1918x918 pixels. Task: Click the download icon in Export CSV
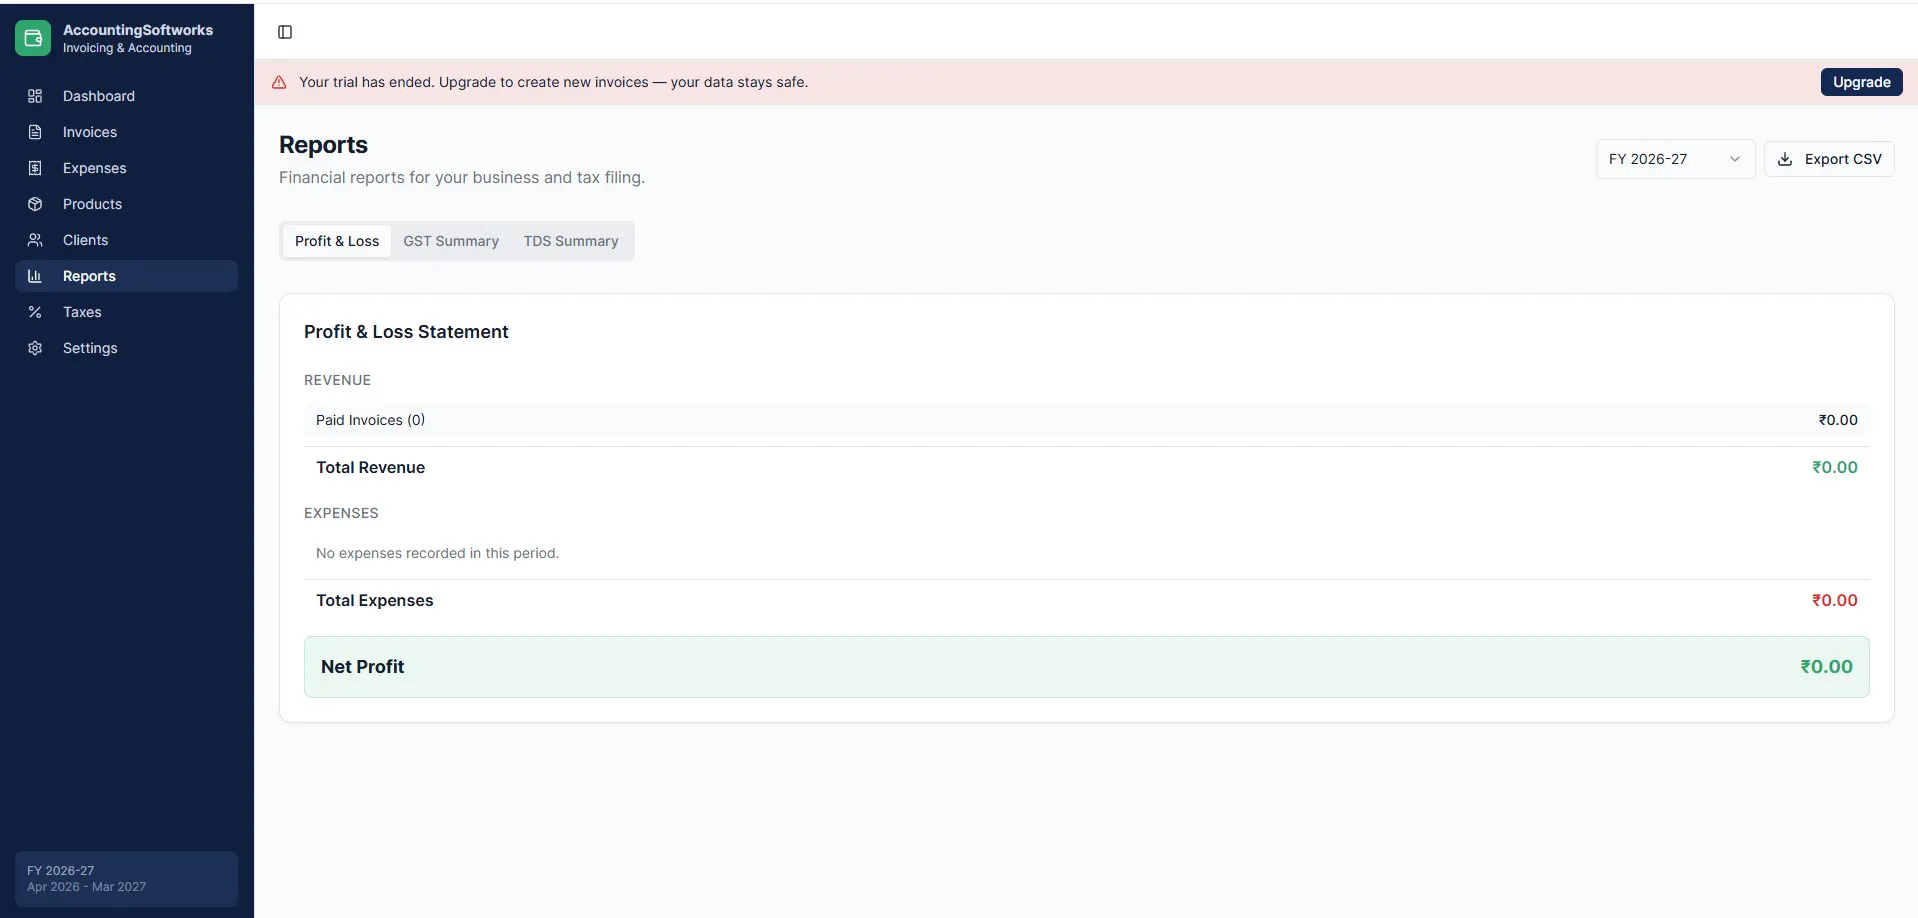pyautogui.click(x=1785, y=159)
